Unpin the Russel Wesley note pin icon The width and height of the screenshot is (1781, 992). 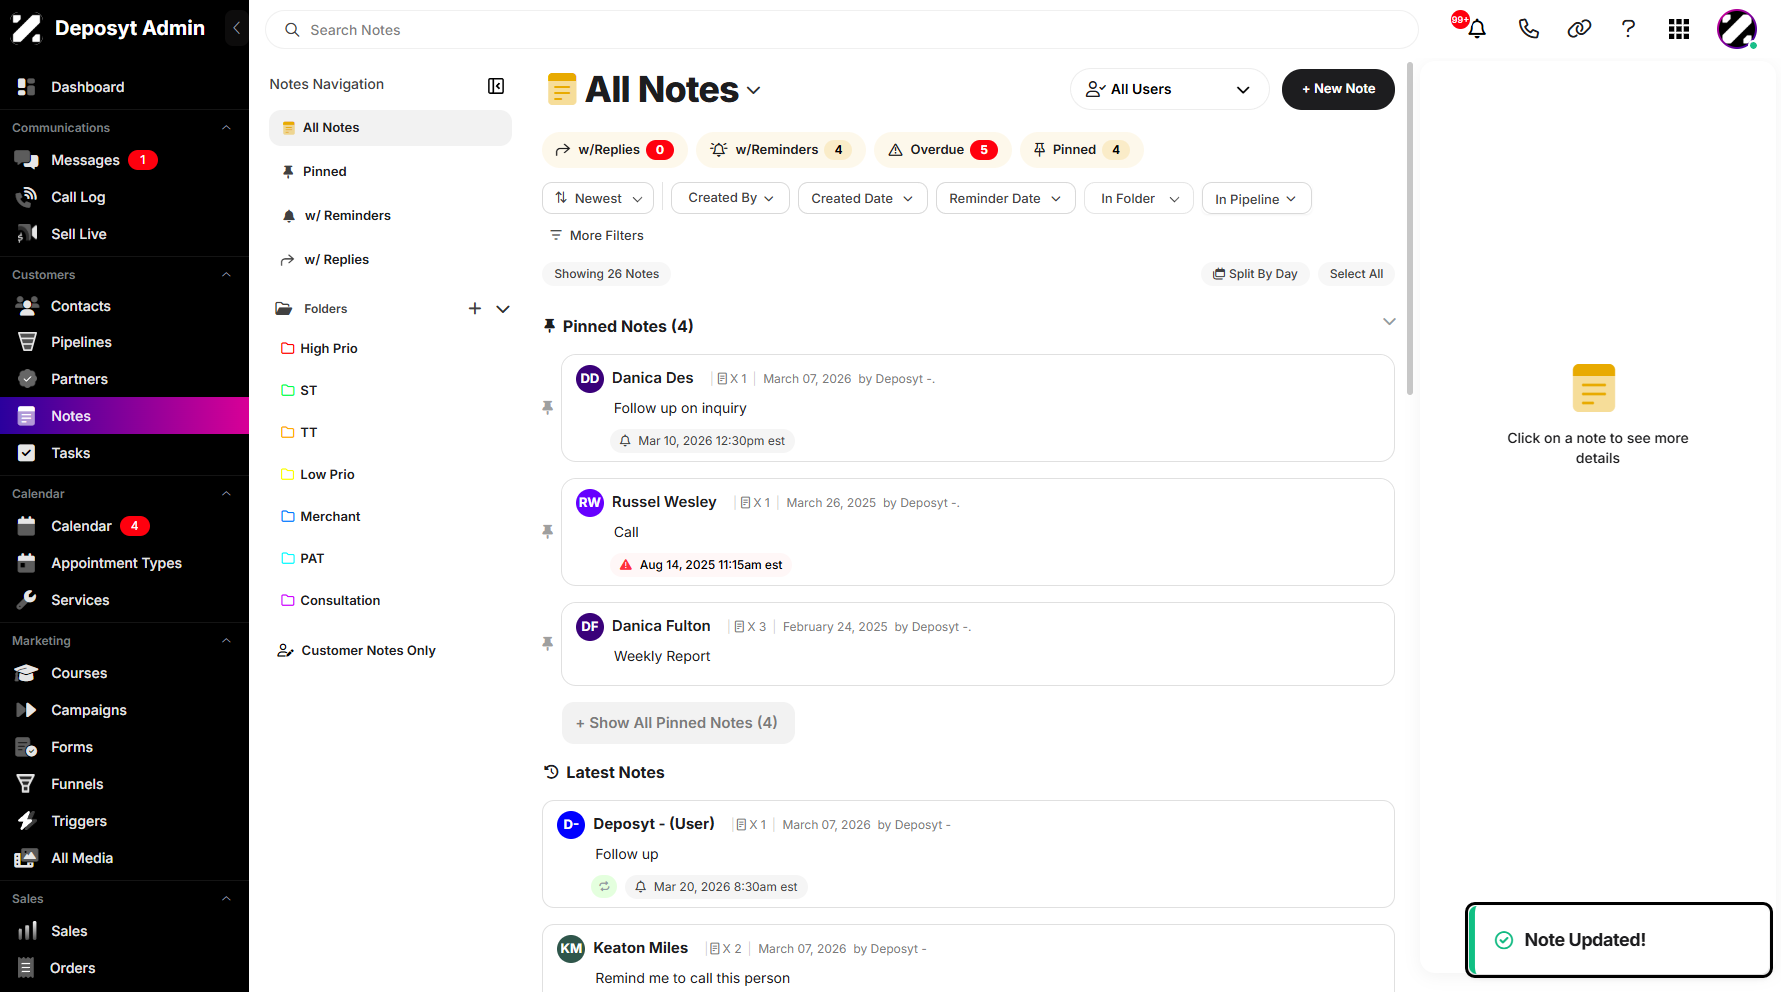pyautogui.click(x=547, y=532)
